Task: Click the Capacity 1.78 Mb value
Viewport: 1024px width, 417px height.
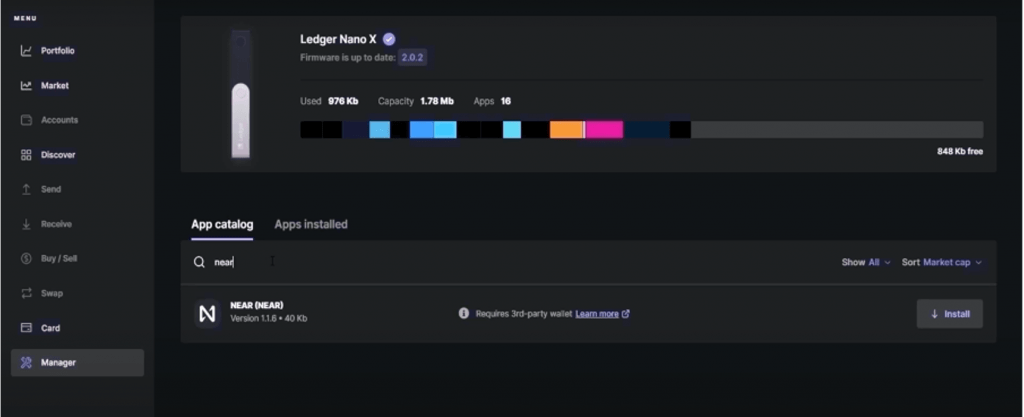Action: click(437, 101)
